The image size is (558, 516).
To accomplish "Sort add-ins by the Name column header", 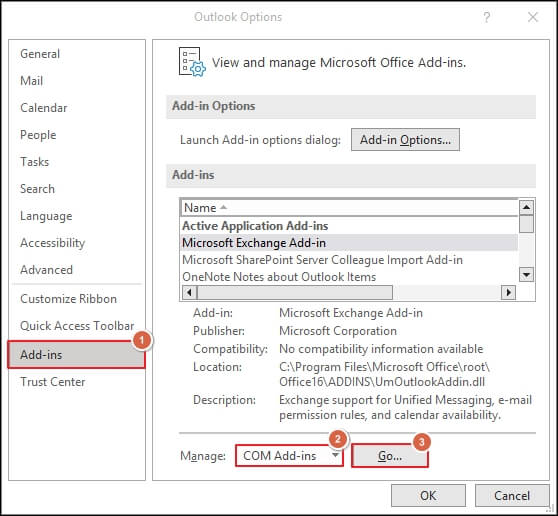I will coord(349,208).
